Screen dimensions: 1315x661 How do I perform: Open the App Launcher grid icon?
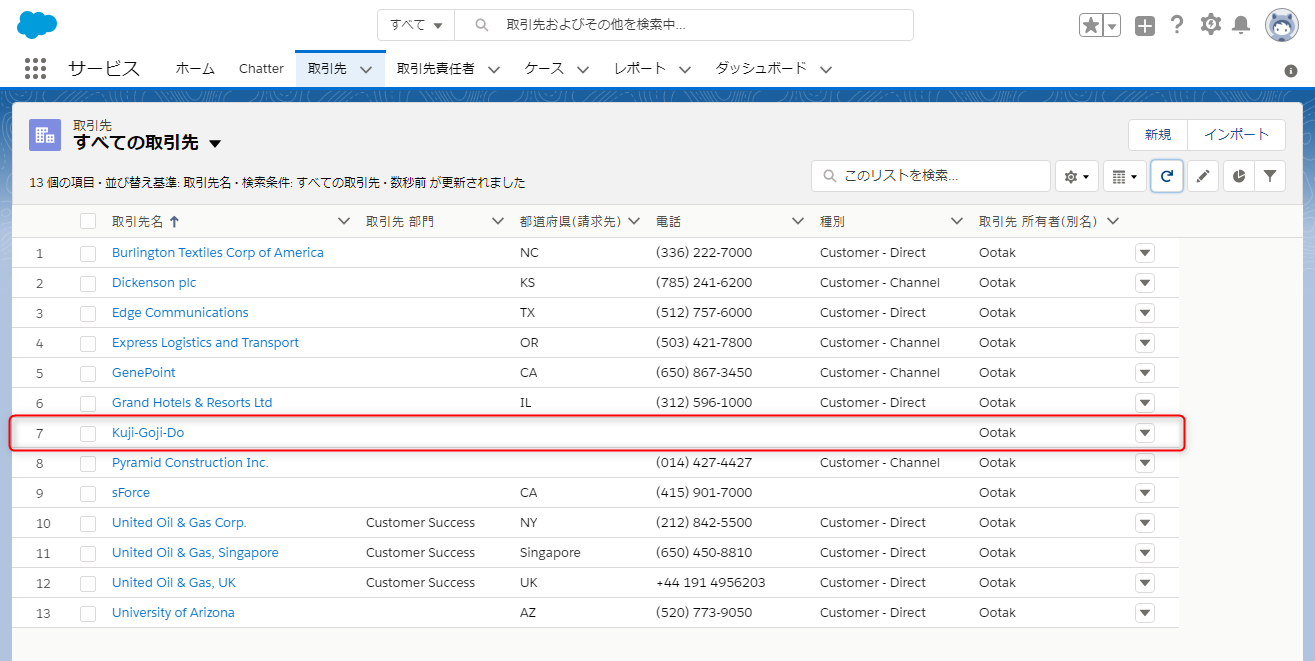pyautogui.click(x=35, y=68)
